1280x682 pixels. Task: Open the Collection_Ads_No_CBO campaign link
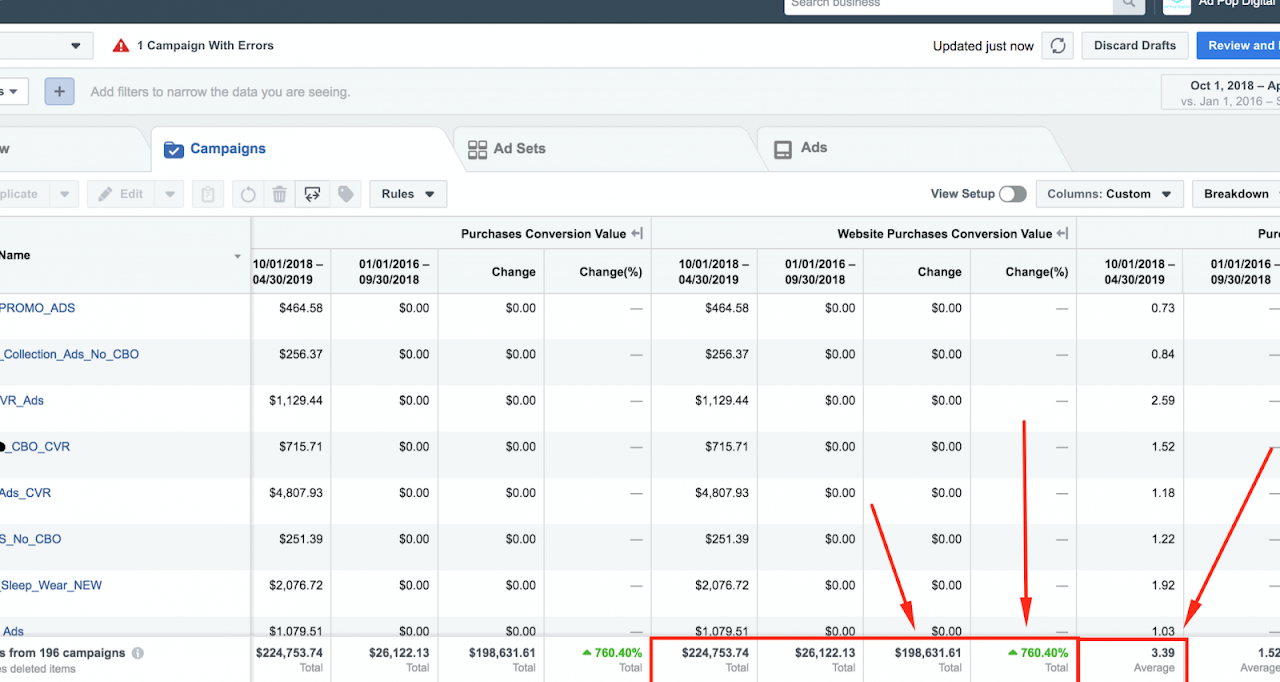(x=70, y=354)
